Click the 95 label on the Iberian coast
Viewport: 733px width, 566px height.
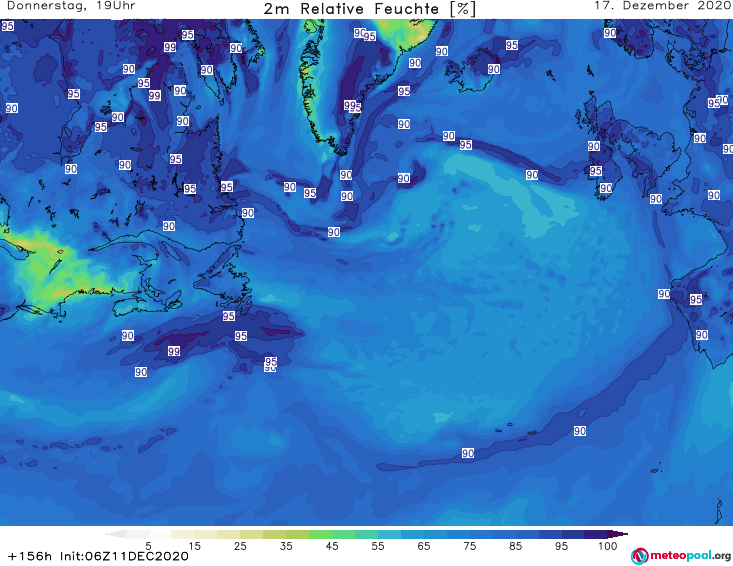[x=696, y=300]
